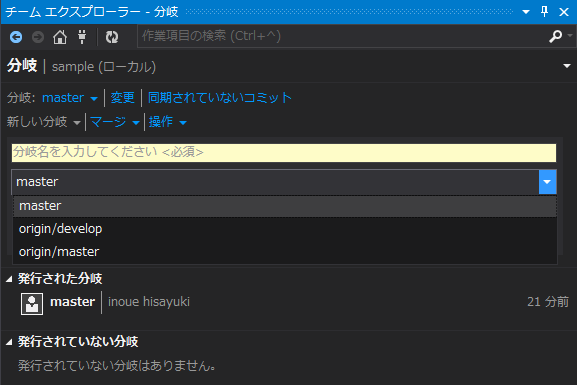The height and width of the screenshot is (385, 577).
Task: Focus the work item search box
Action: [342, 36]
